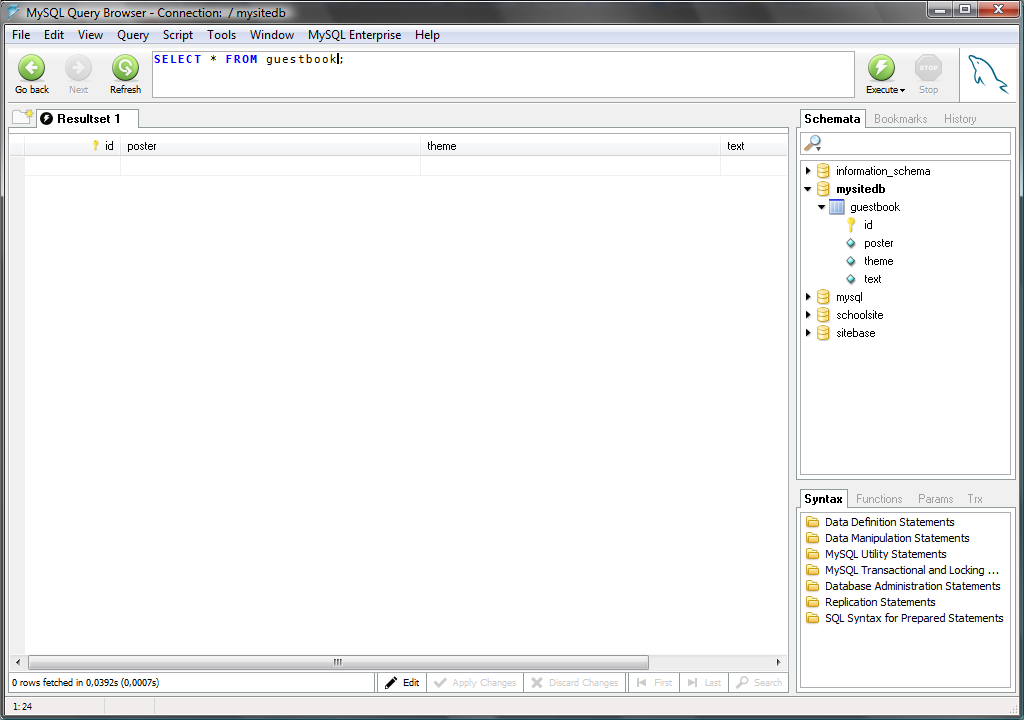Expand the information_schema database

click(x=809, y=171)
